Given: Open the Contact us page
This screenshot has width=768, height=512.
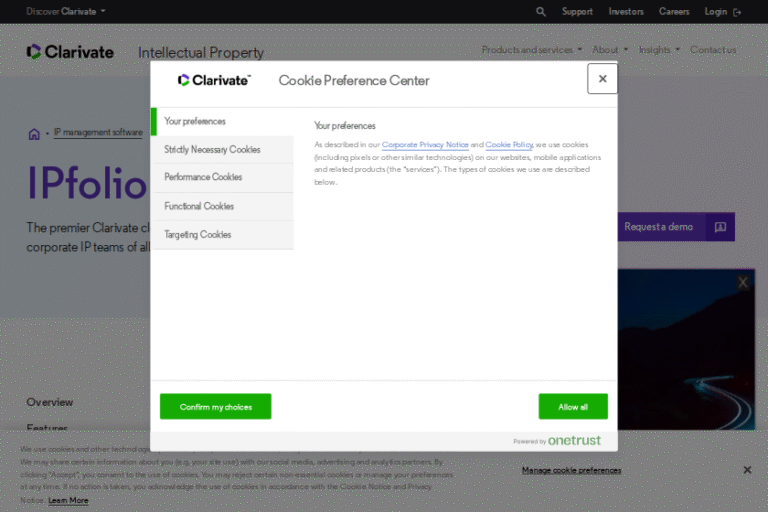Looking at the screenshot, I should pos(713,49).
